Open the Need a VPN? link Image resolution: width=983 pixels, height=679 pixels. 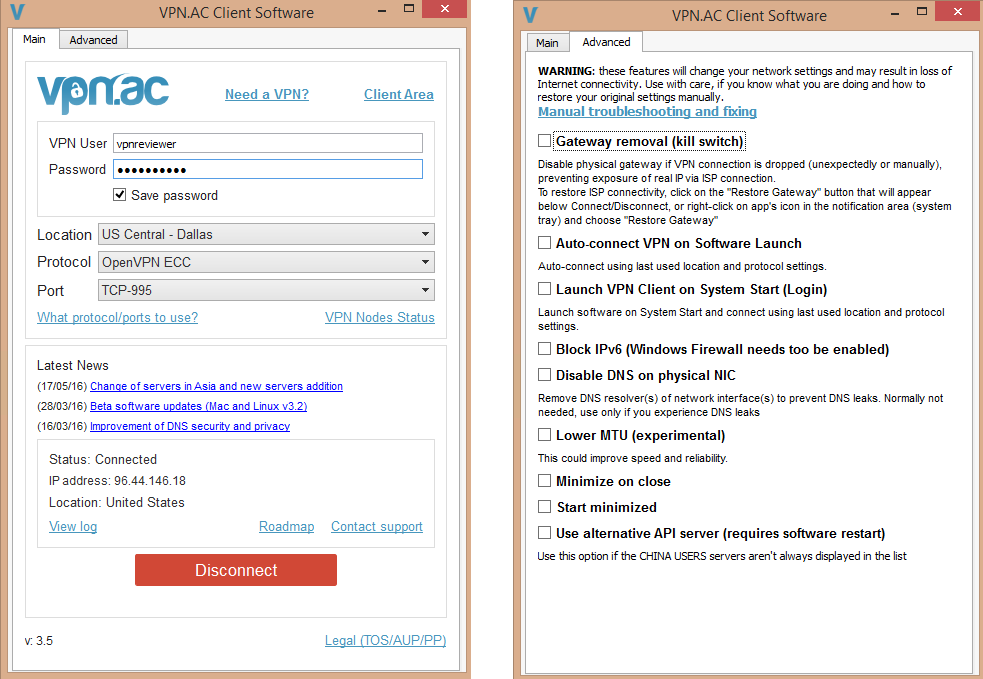[x=267, y=94]
